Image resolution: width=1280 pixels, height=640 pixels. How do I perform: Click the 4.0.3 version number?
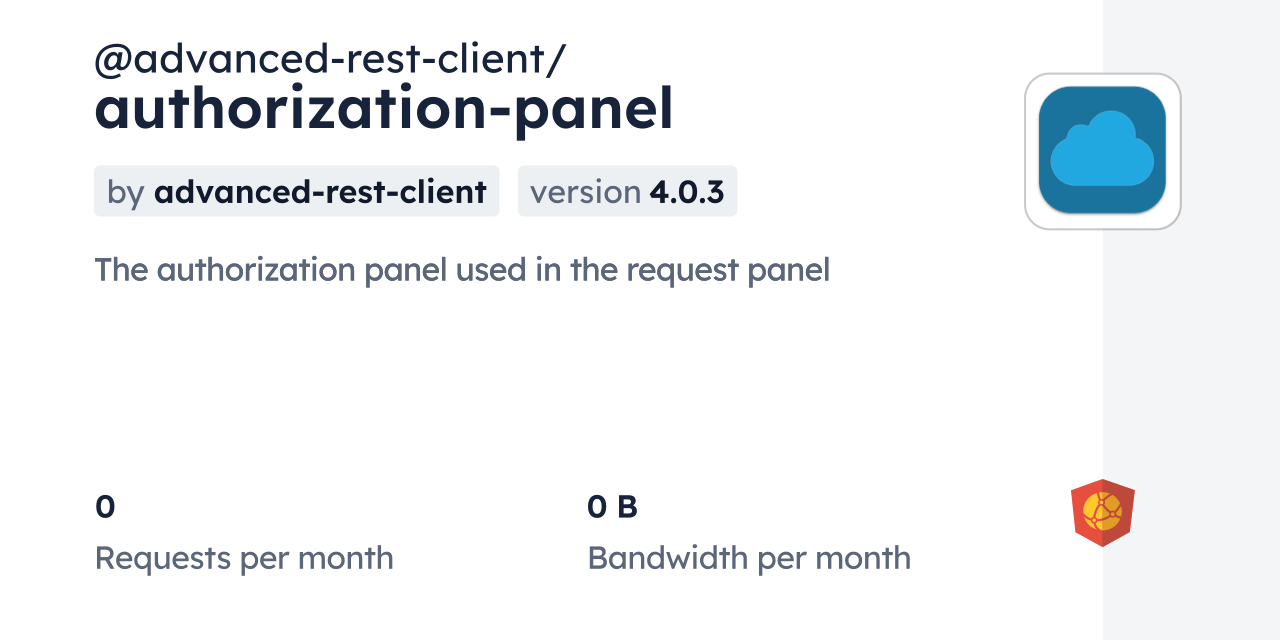pos(687,191)
